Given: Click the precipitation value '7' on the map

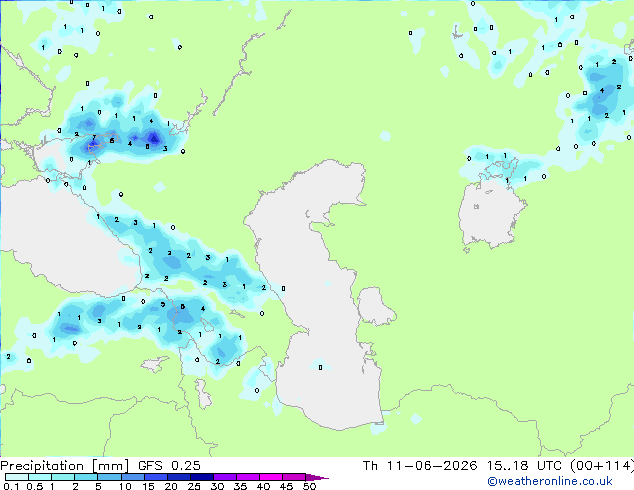Looking at the screenshot, I should [94, 137].
